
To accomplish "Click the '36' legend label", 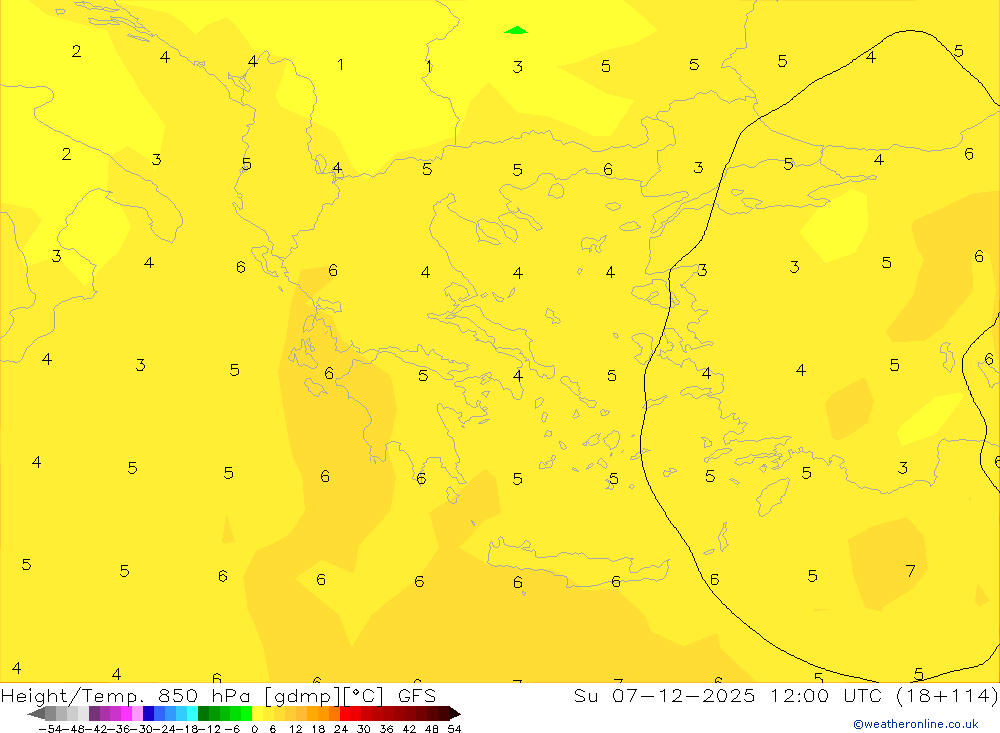I will pyautogui.click(x=386, y=729).
